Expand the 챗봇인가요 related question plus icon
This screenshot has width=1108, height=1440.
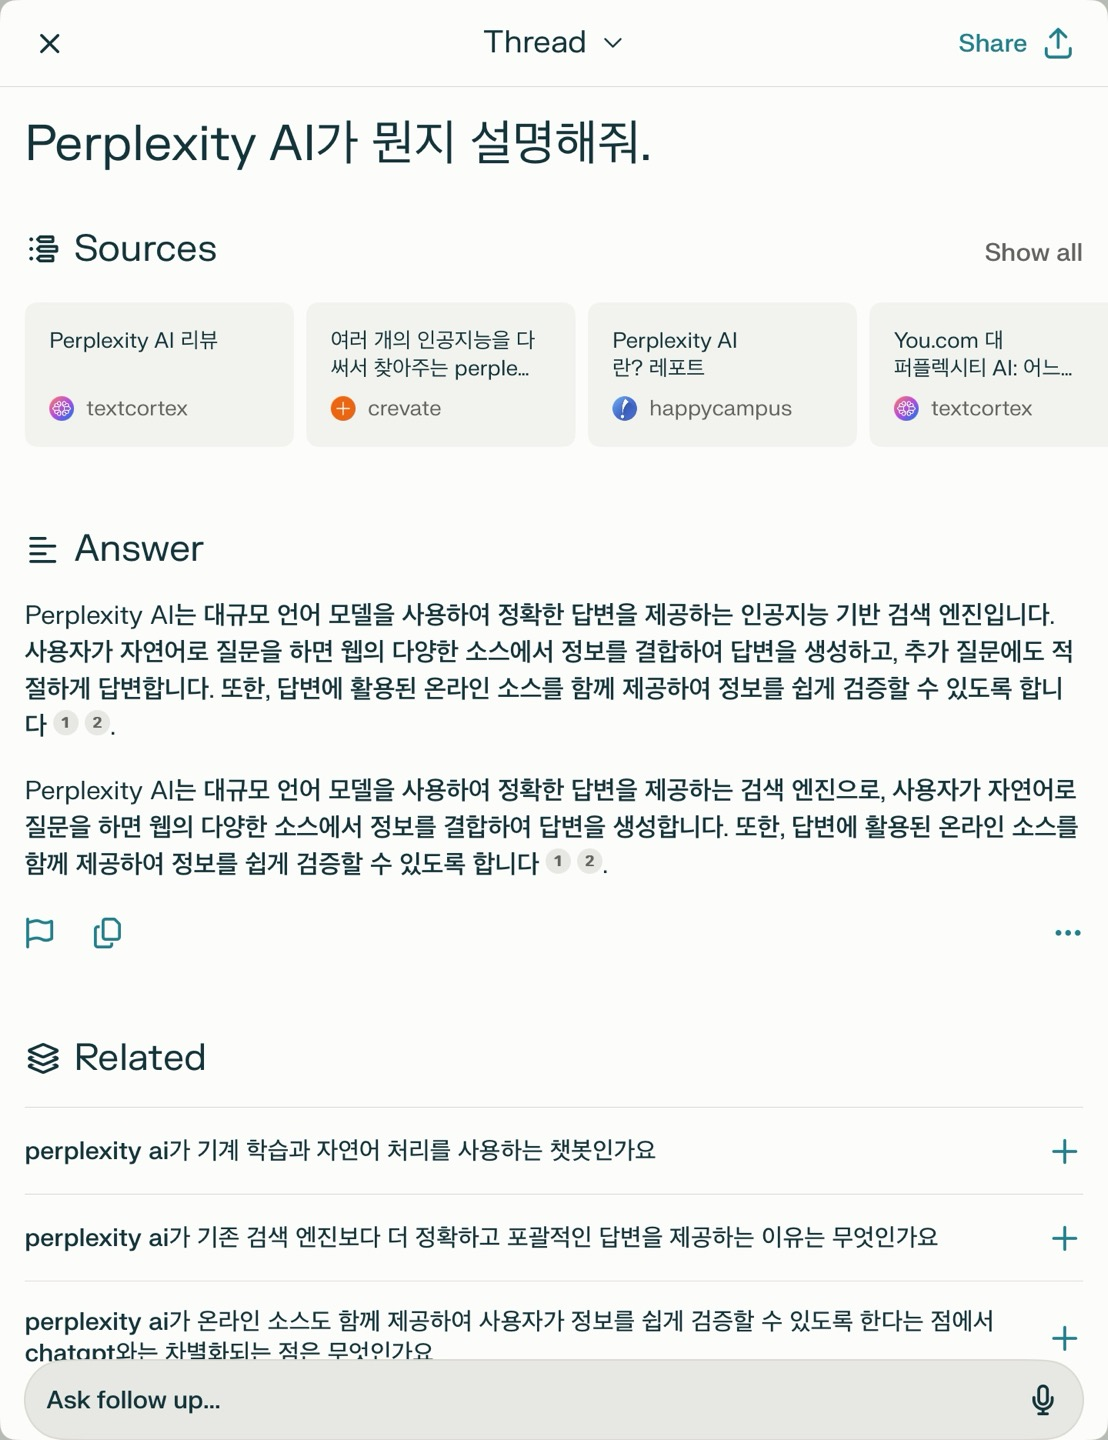(x=1064, y=1151)
